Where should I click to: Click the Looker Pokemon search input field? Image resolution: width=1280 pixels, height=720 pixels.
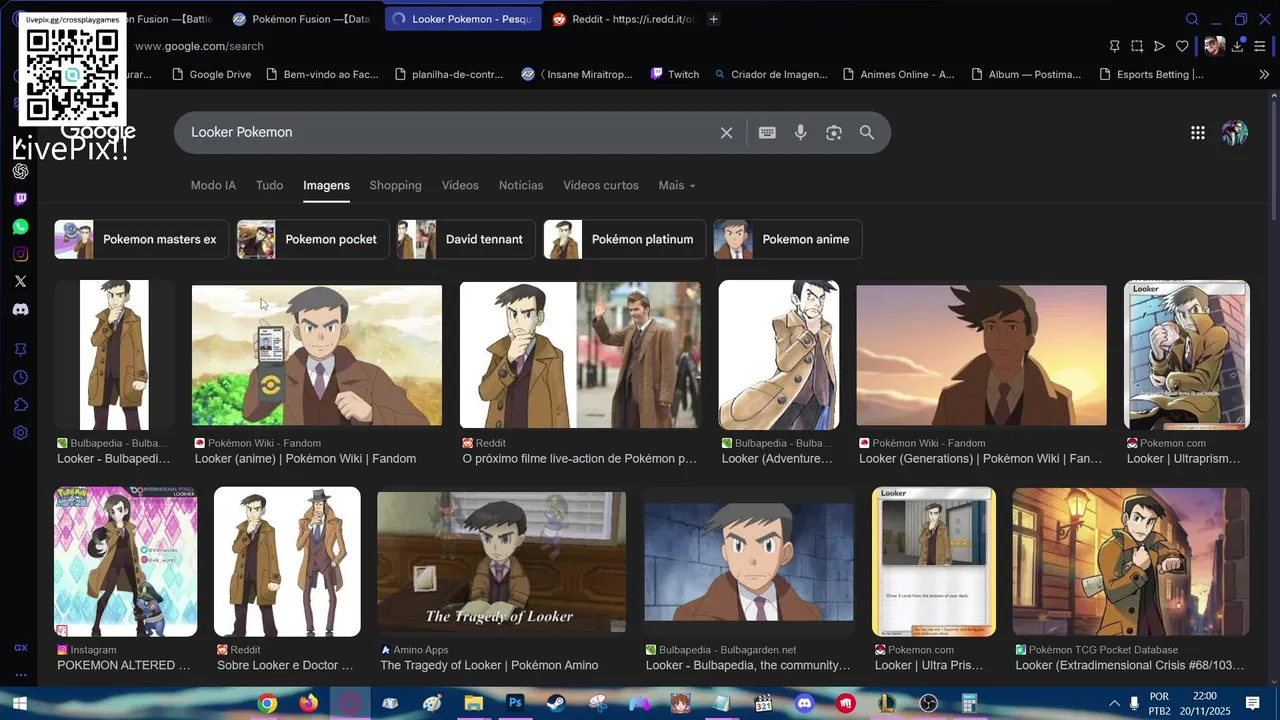tap(450, 132)
